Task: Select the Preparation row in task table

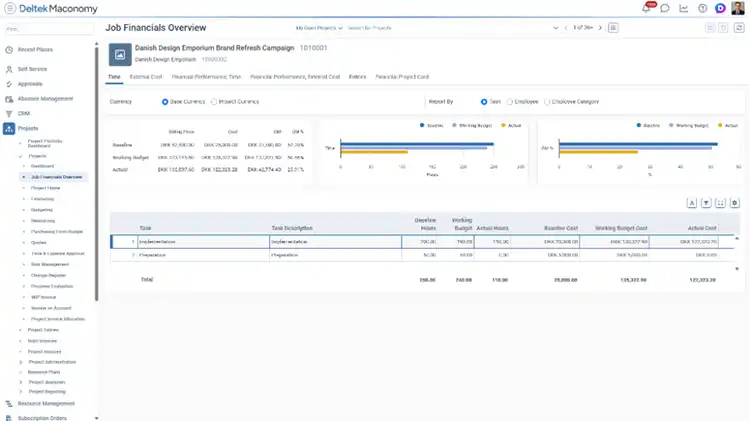Action: point(422,255)
